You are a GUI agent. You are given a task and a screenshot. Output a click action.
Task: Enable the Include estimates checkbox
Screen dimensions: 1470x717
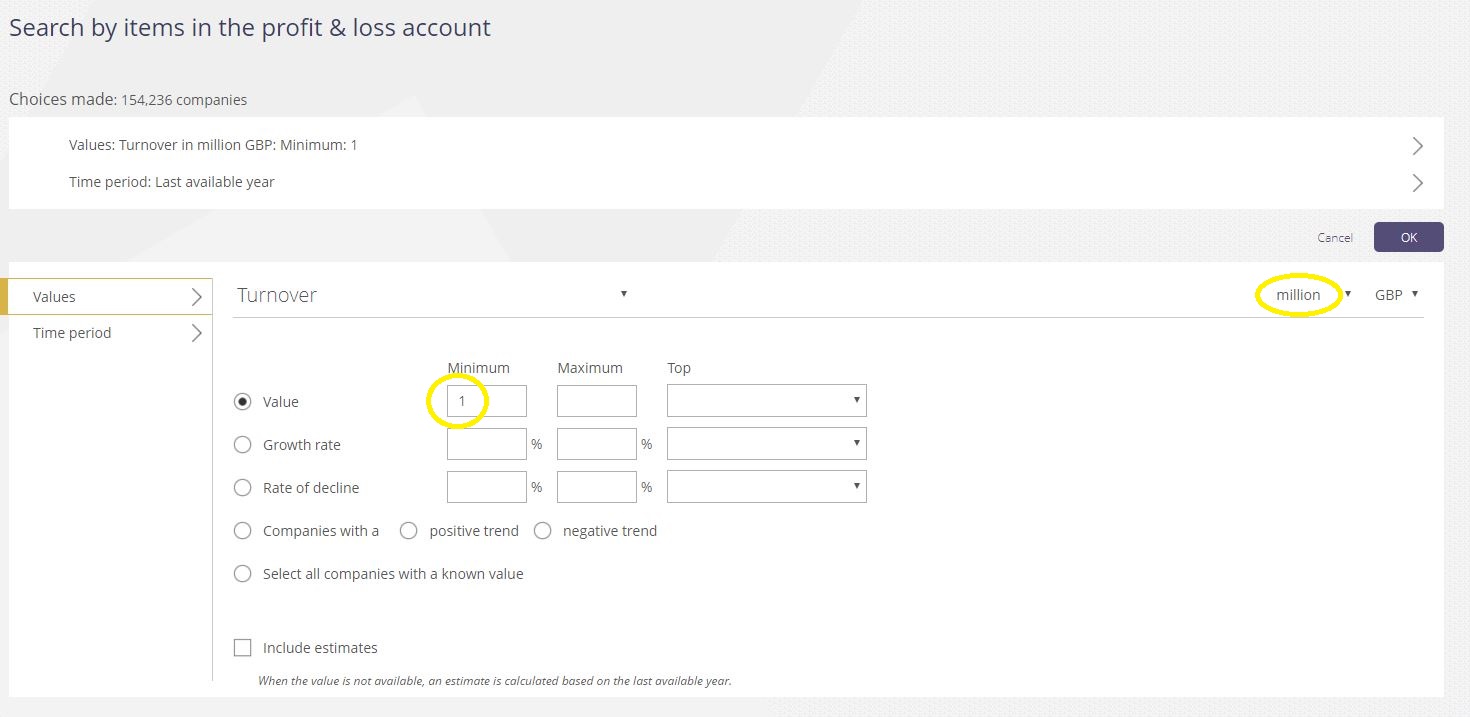242,648
